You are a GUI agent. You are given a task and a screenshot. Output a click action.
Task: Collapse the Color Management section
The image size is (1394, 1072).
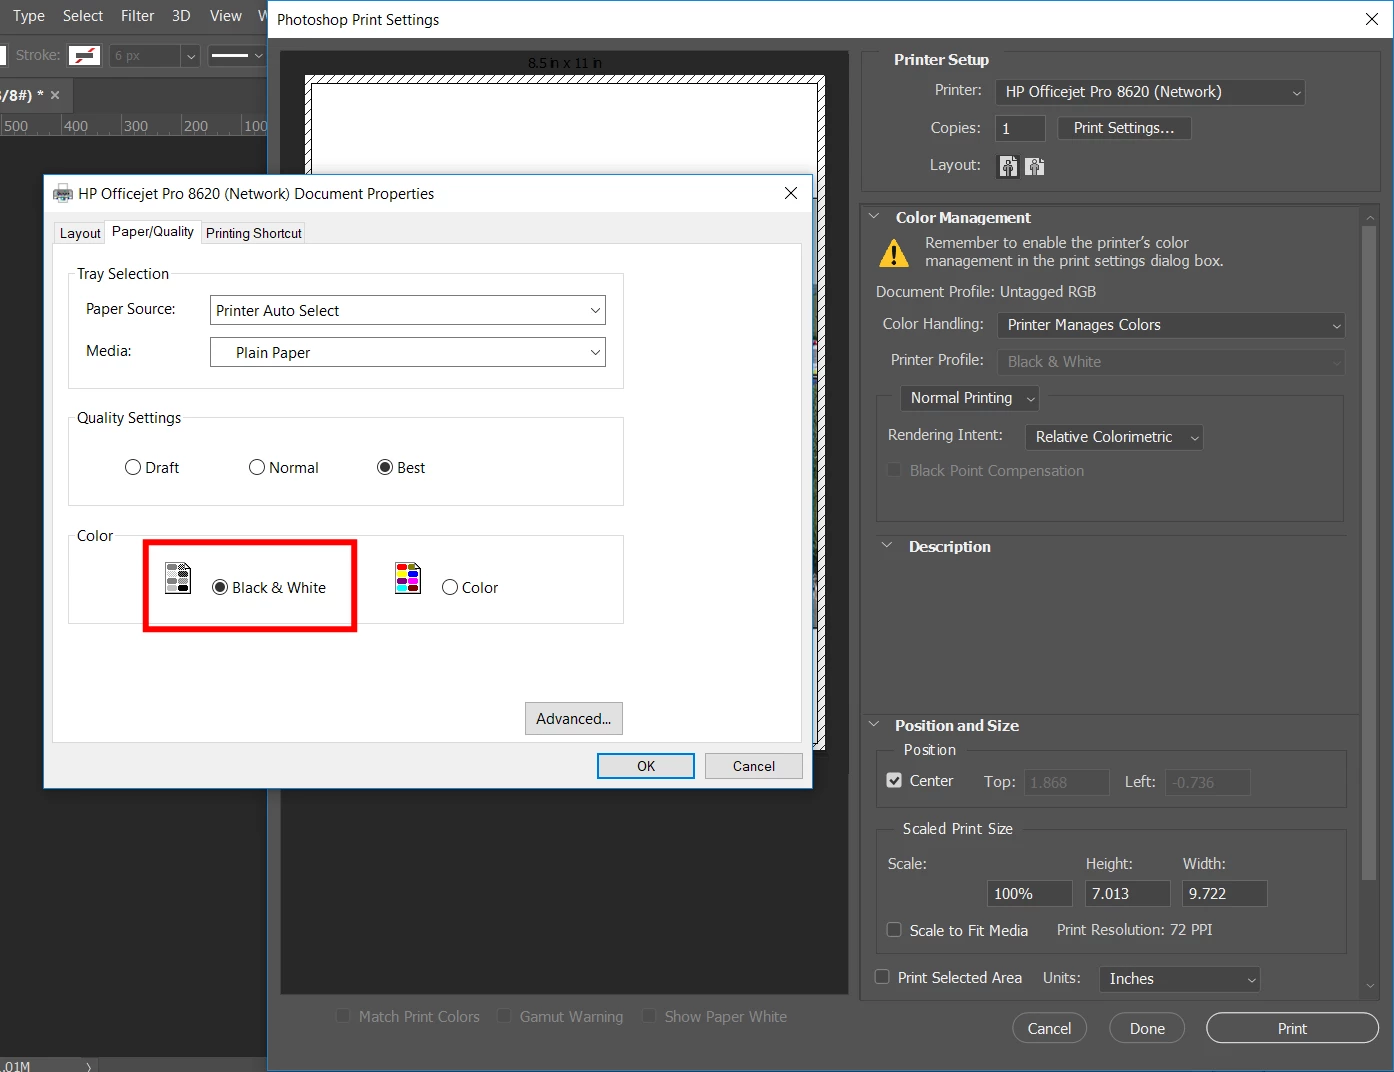pyautogui.click(x=874, y=217)
